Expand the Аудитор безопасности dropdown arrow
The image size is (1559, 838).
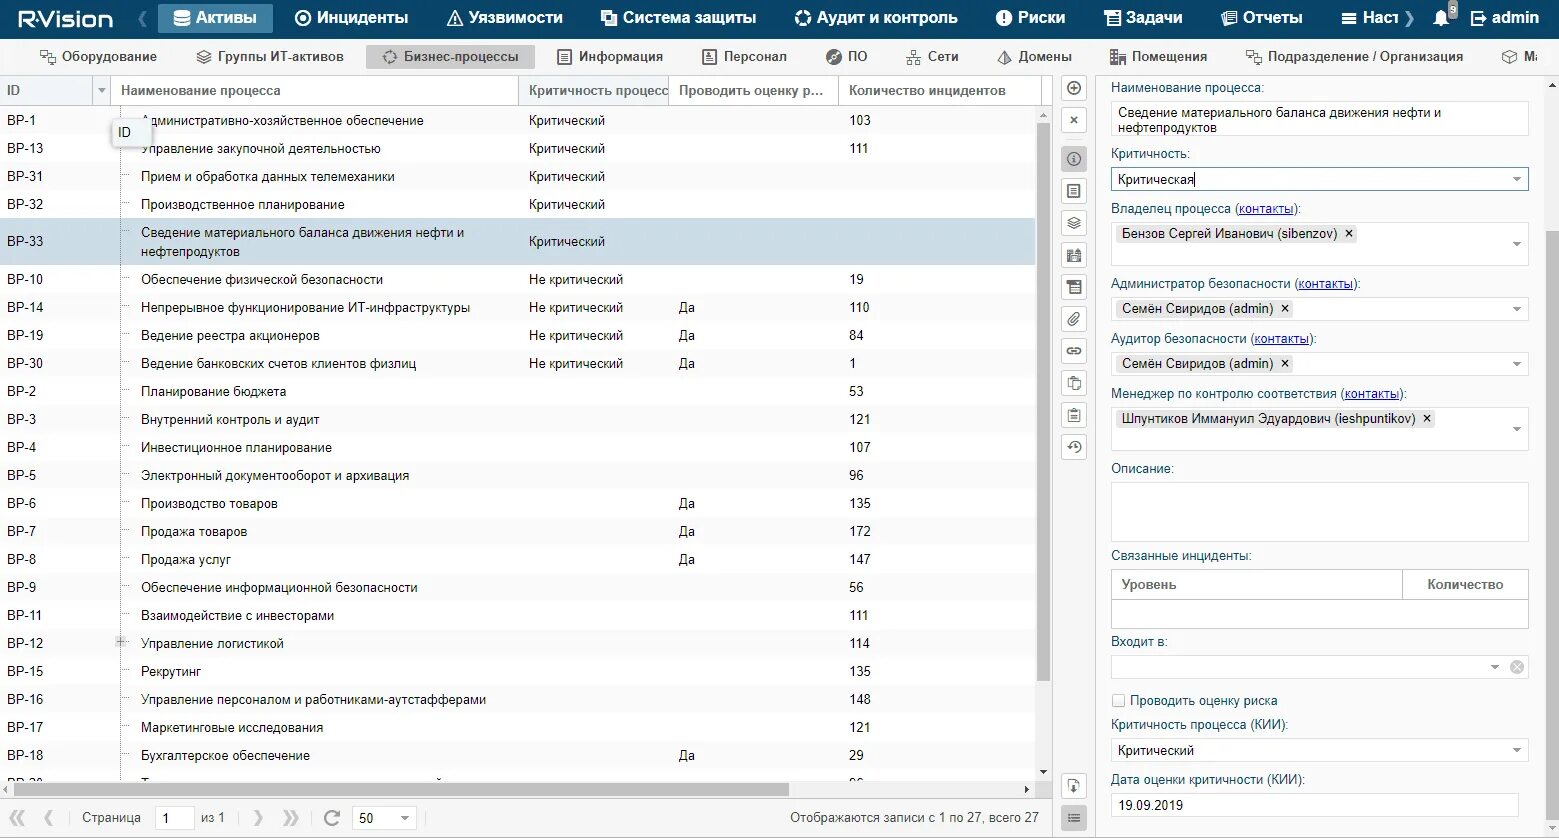click(x=1517, y=364)
